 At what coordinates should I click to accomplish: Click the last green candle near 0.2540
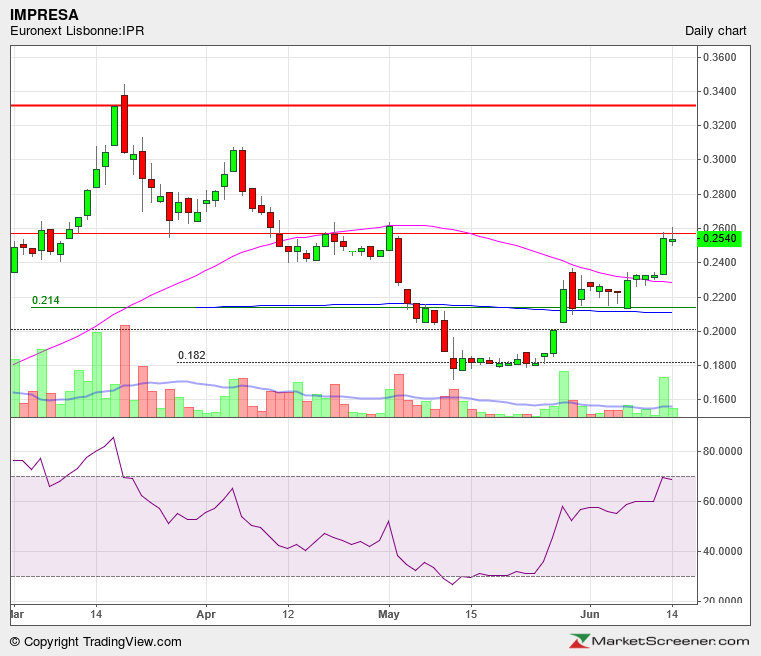point(672,240)
